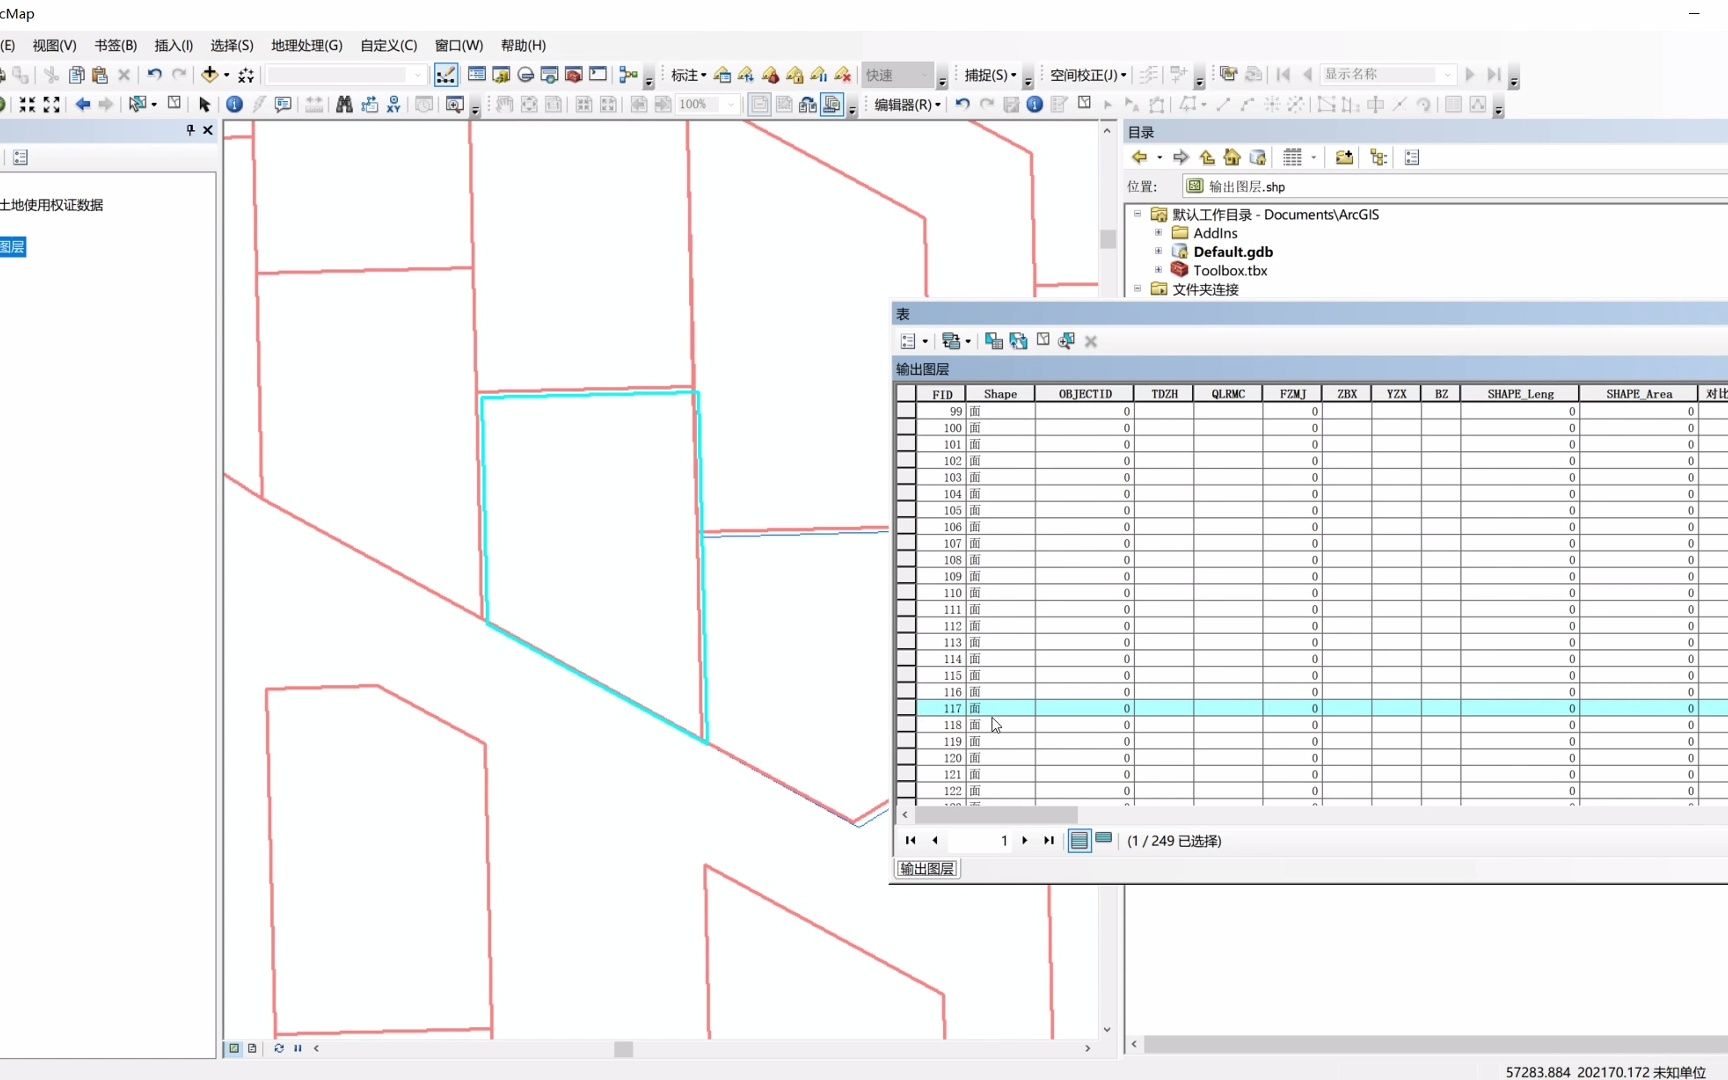Viewport: 1728px width, 1080px height.
Task: Open the Editor Toolbar icon
Action: click(x=446, y=74)
